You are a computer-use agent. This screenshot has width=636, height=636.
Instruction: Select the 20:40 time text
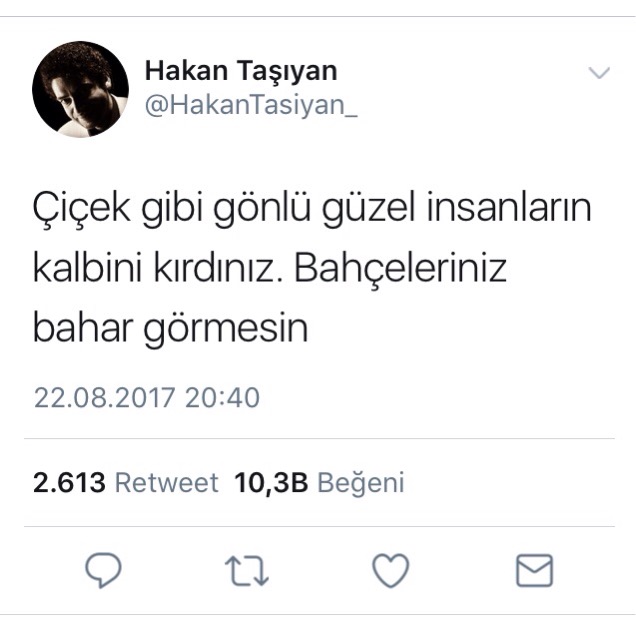coord(222,398)
